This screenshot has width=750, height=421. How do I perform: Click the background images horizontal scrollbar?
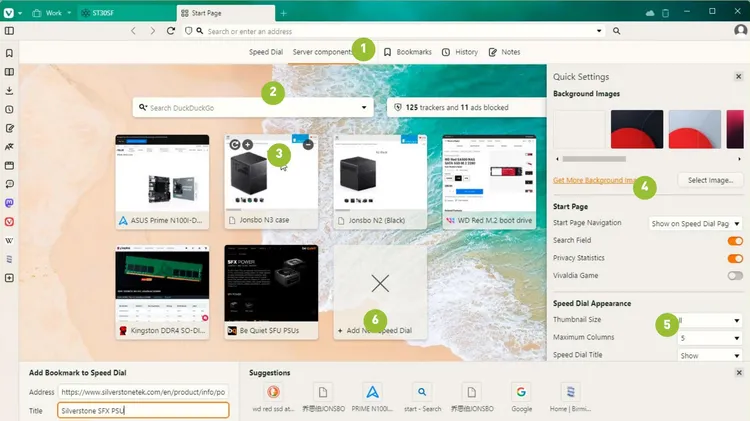pos(594,159)
